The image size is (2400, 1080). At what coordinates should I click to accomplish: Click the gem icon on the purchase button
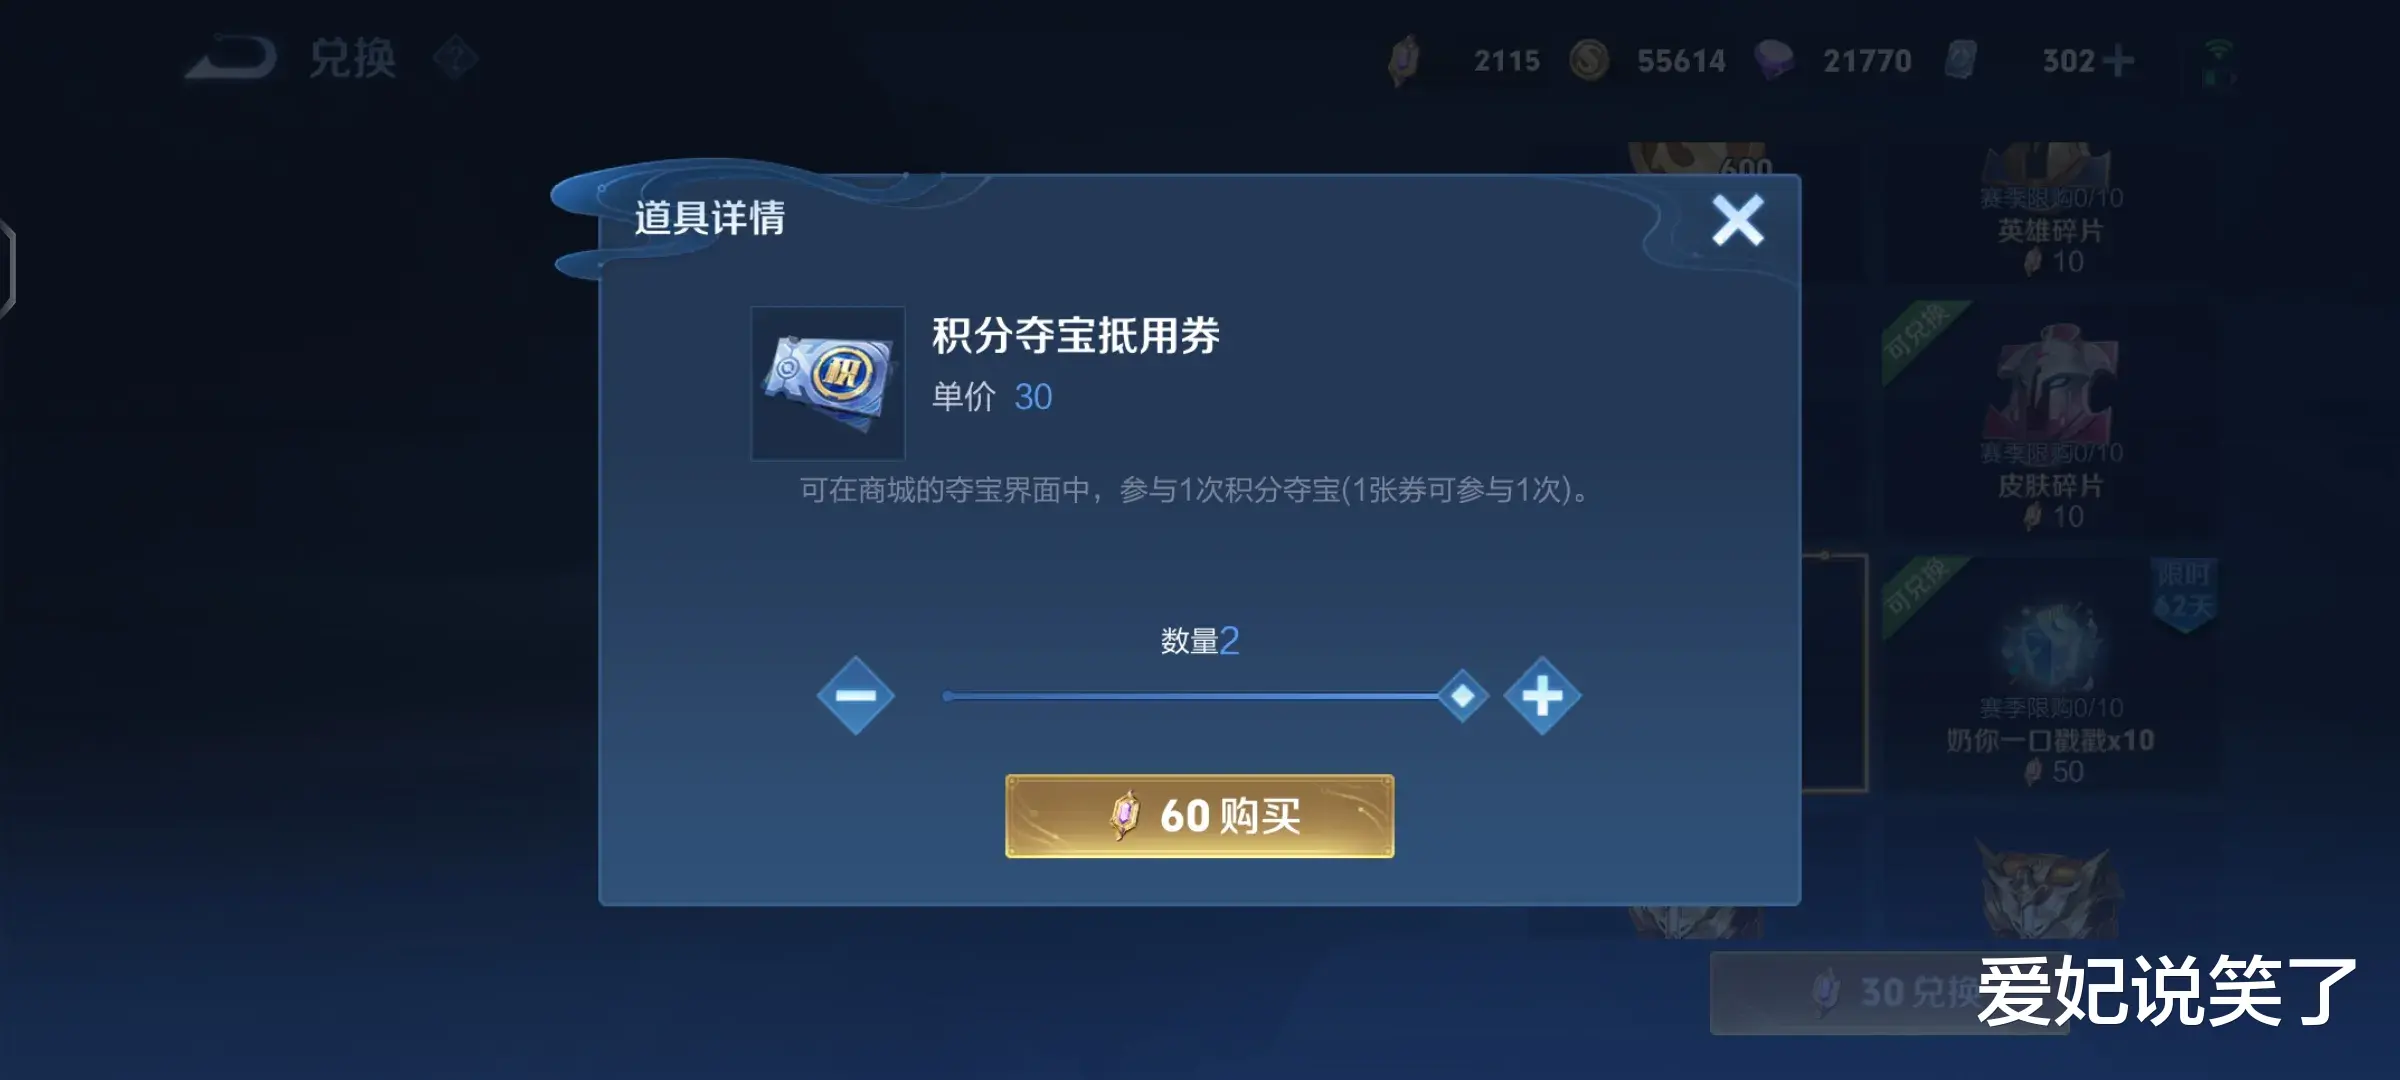pyautogui.click(x=1125, y=815)
